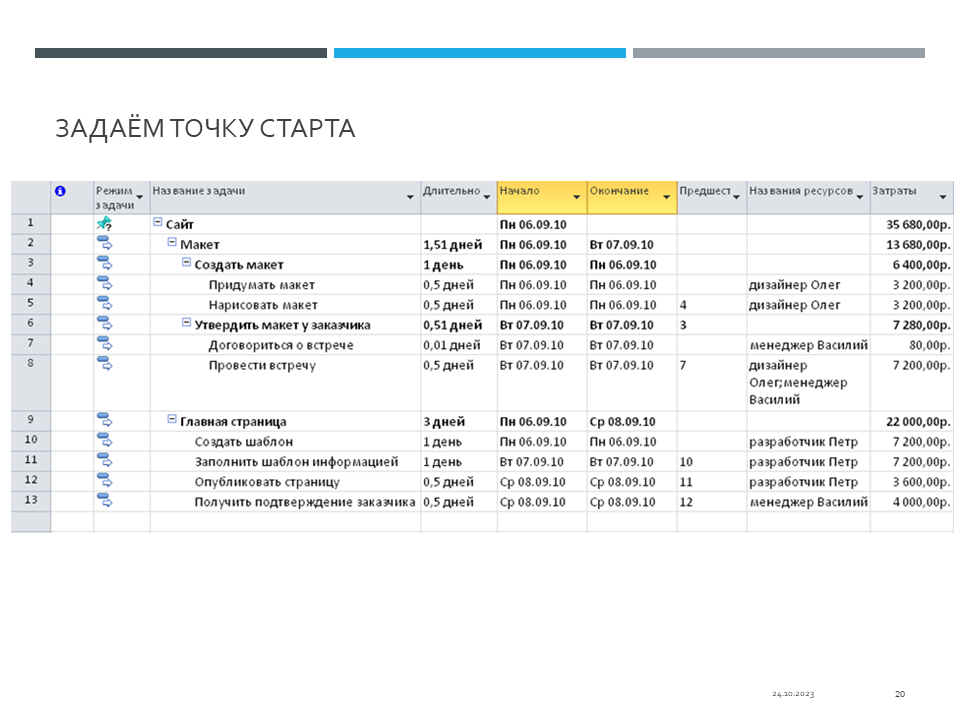The width and height of the screenshot is (960, 720).
Task: Open the Названия ресурсов column dropdown
Action: pos(860,197)
